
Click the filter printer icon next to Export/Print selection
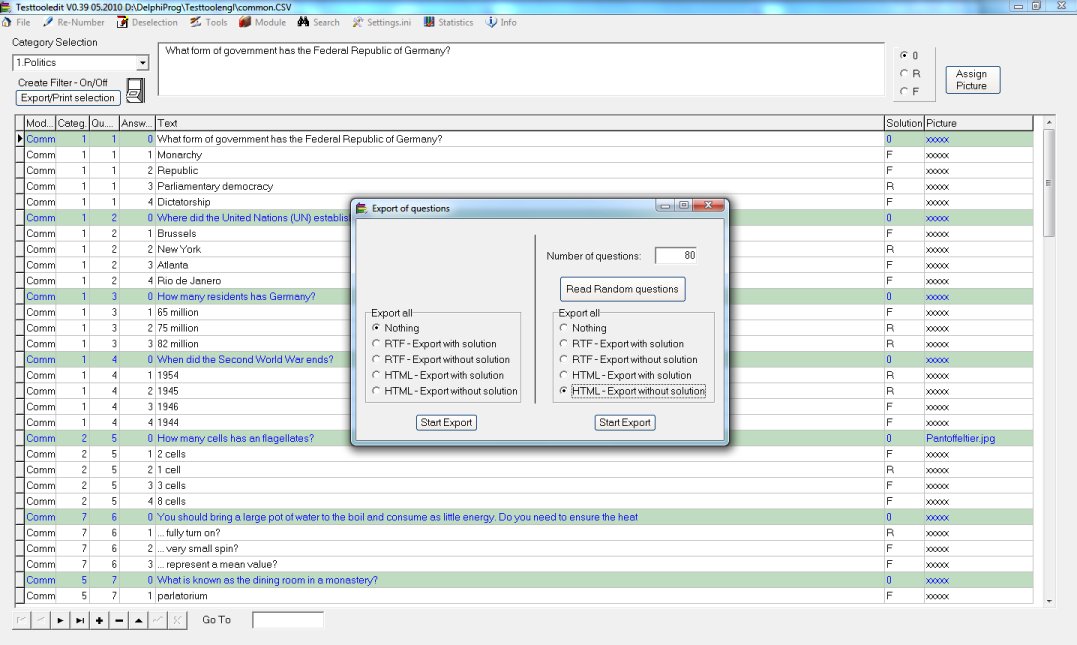(x=135, y=91)
